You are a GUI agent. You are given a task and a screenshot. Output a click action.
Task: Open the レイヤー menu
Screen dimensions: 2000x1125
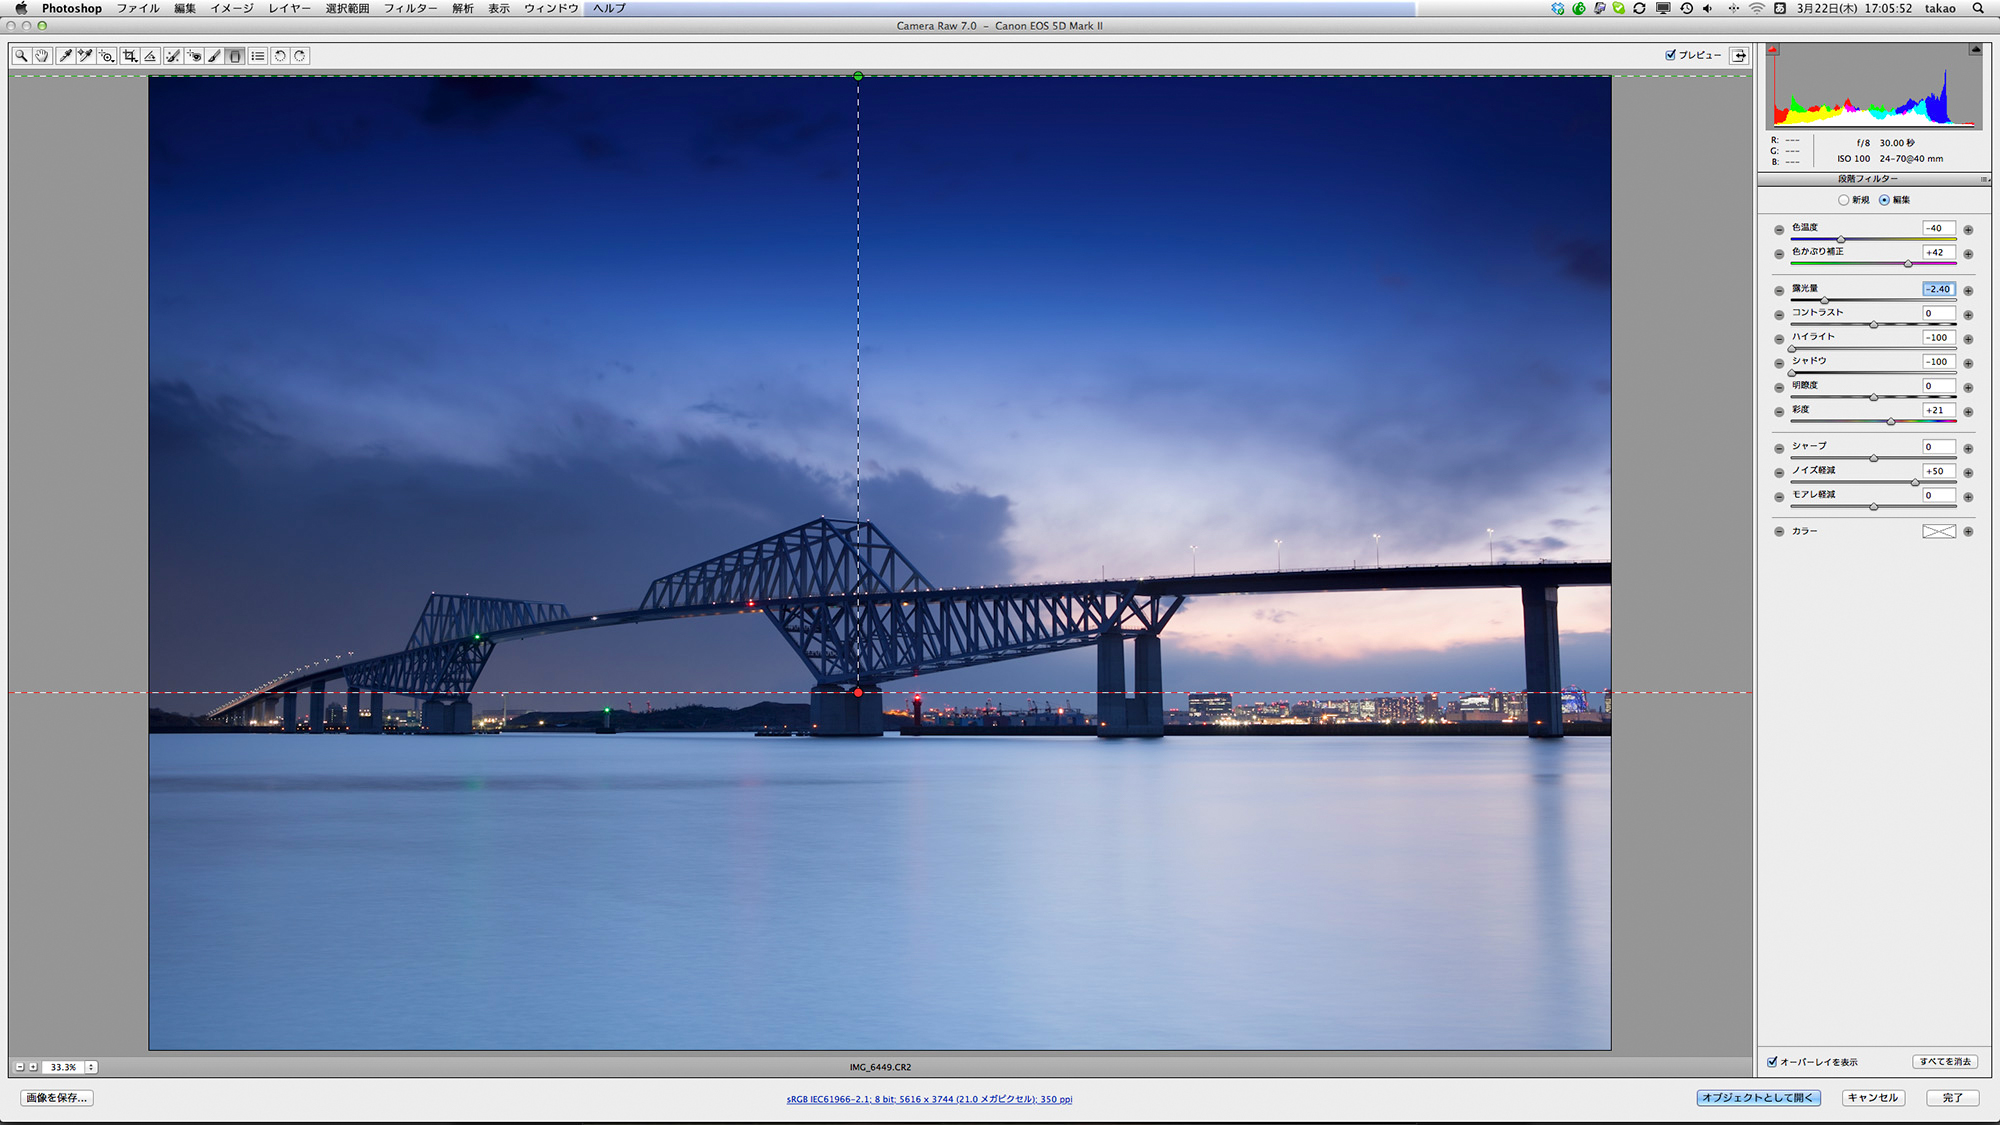tap(289, 8)
